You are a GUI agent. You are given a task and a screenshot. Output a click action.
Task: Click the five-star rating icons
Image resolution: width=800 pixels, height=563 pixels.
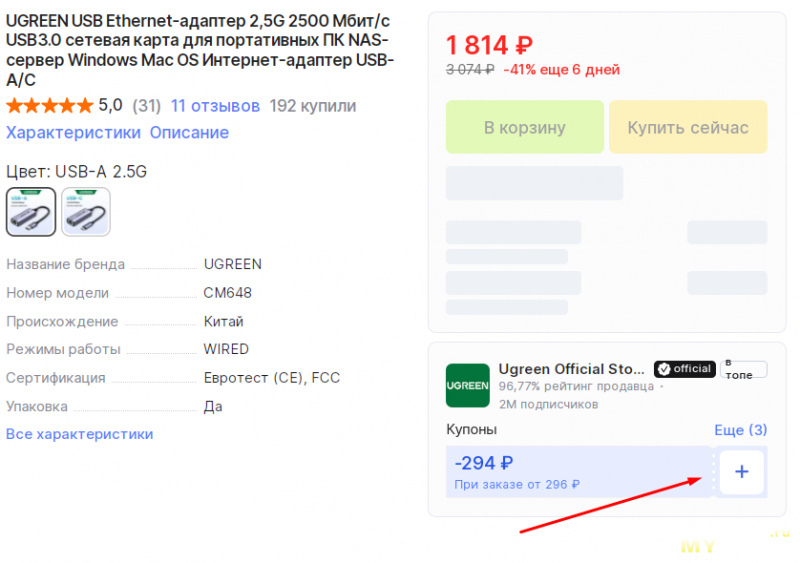(49, 106)
